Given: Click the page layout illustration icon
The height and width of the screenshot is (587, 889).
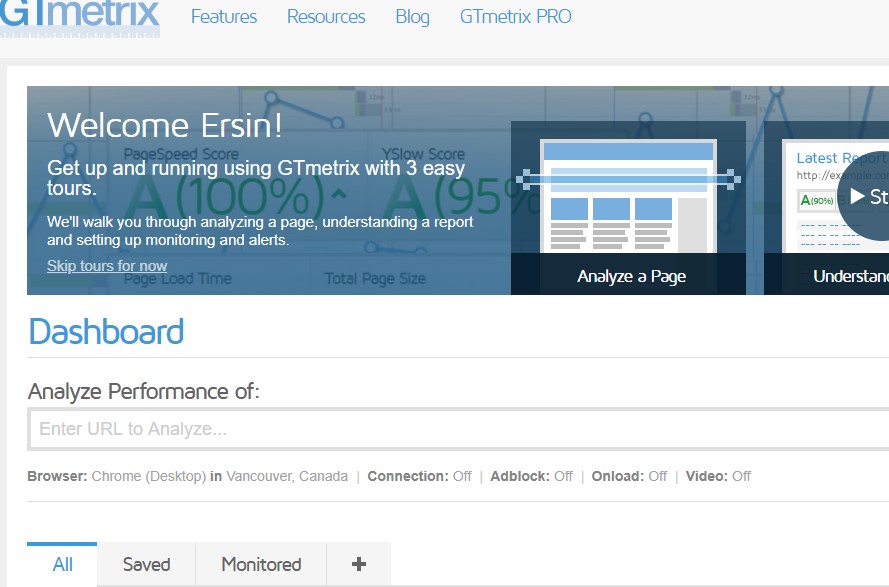Looking at the screenshot, I should (628, 195).
